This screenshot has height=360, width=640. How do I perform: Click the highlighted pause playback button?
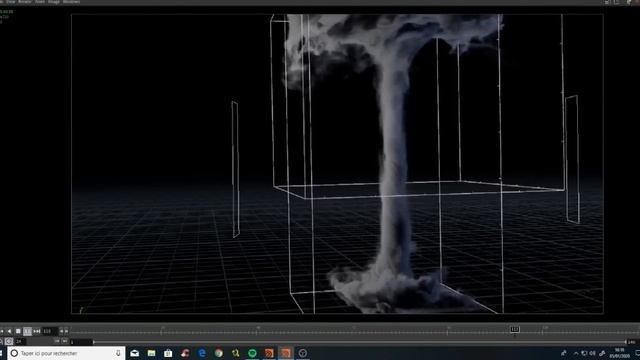pos(27,331)
